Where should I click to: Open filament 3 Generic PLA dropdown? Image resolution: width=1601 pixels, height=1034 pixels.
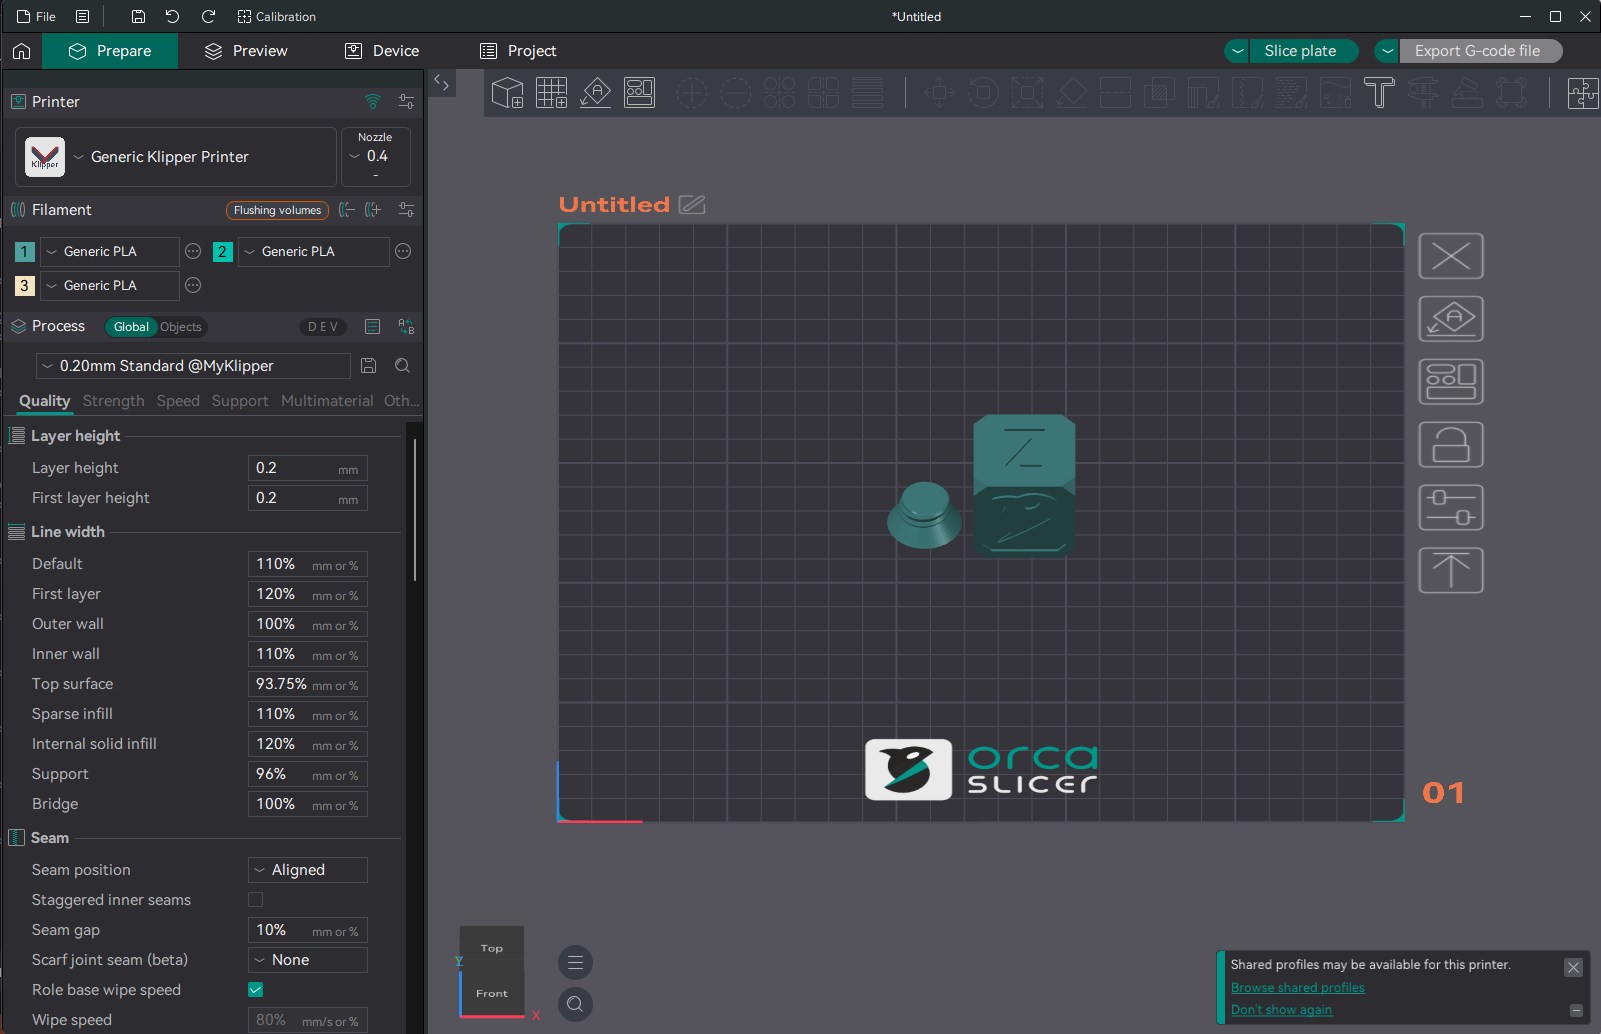(x=110, y=286)
